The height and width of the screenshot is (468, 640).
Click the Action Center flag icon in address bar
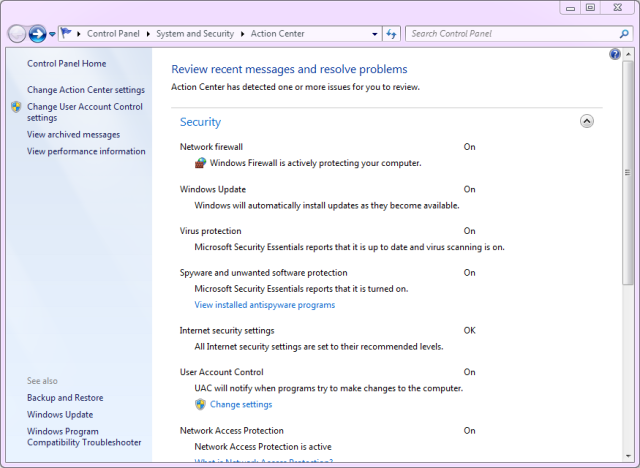(66, 33)
